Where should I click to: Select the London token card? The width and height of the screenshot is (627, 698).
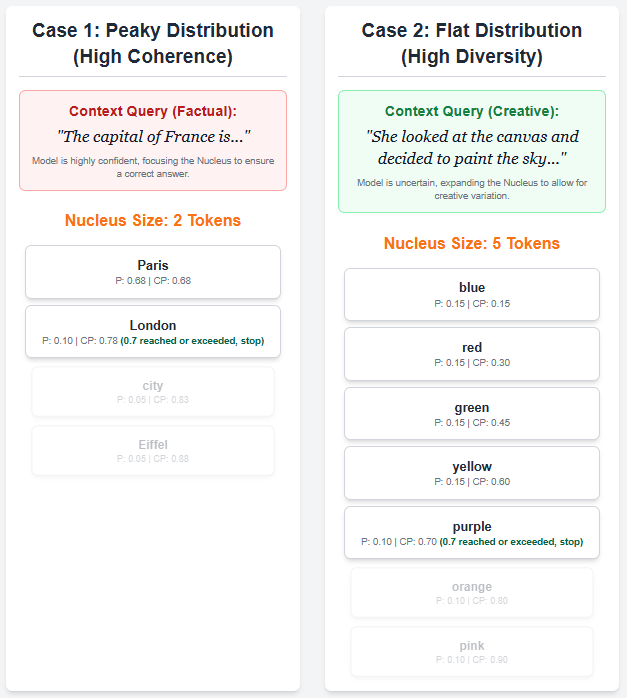pyautogui.click(x=153, y=331)
